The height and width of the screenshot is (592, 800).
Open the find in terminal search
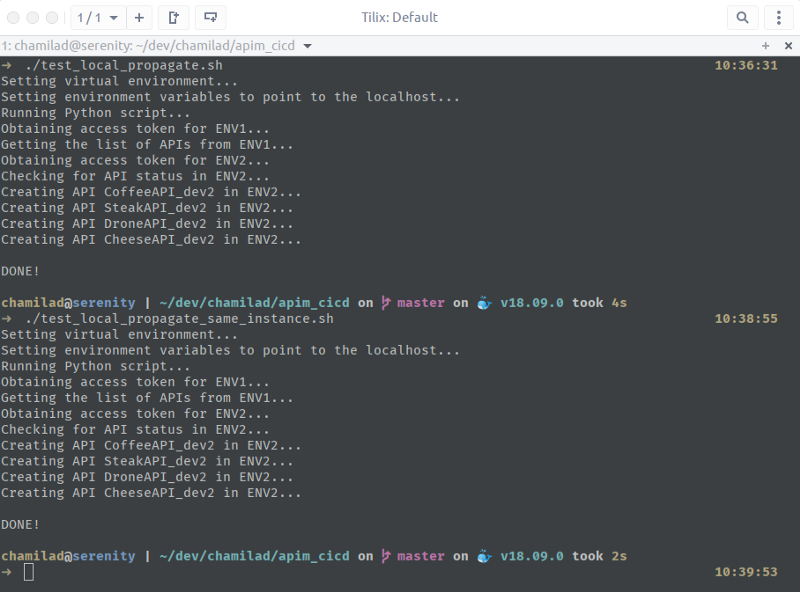tap(742, 18)
